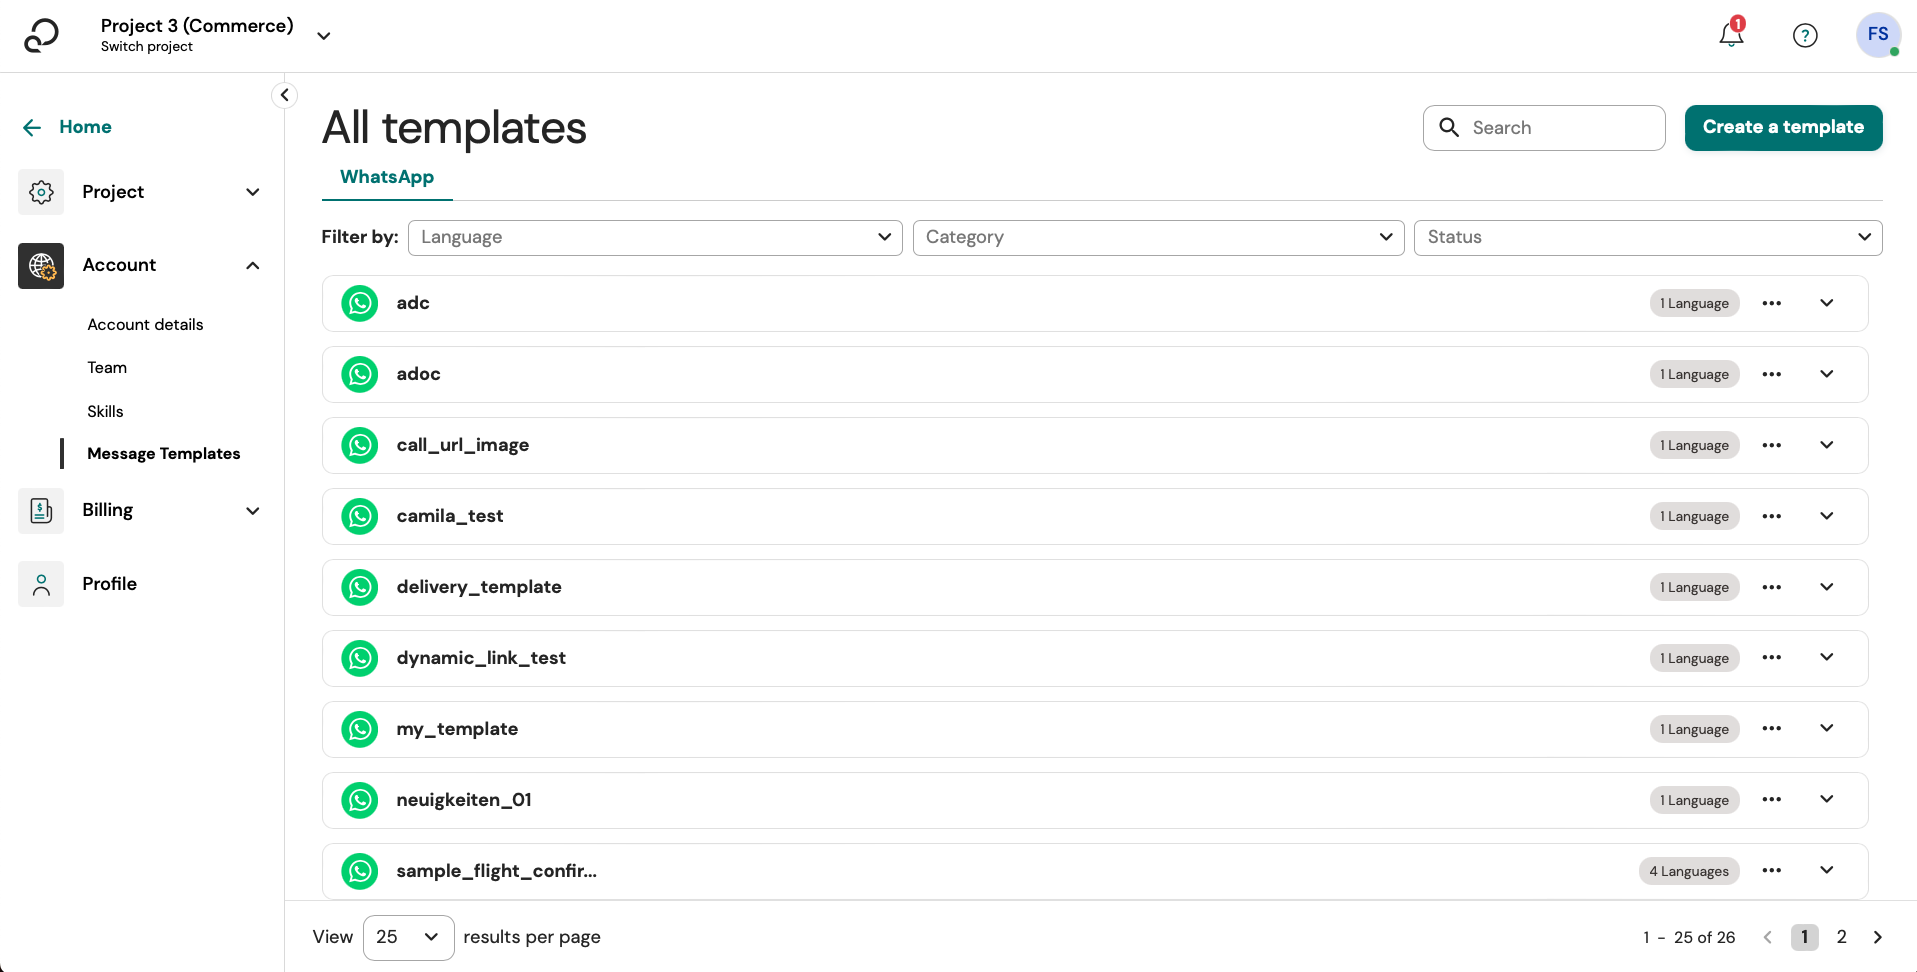
Task: Open Account details in sidebar
Action: 145,325
